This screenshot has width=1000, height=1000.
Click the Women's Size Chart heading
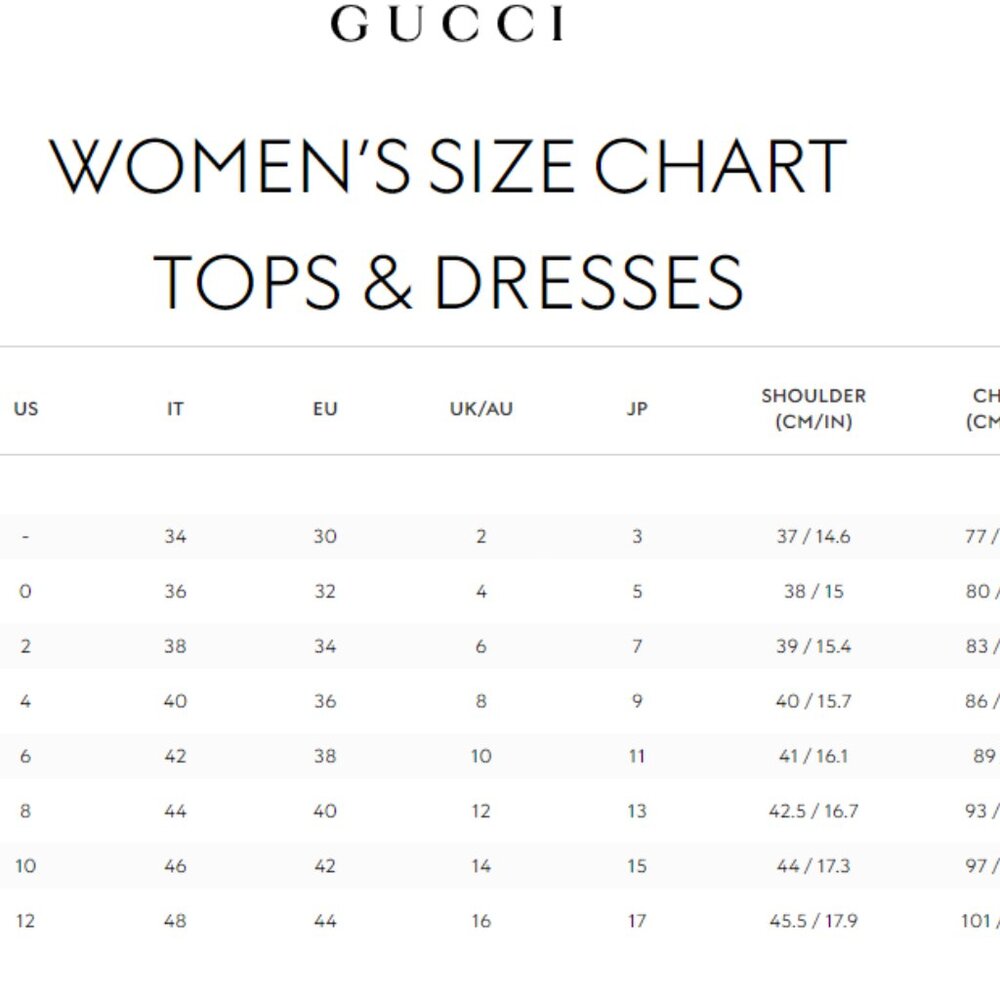[447, 166]
